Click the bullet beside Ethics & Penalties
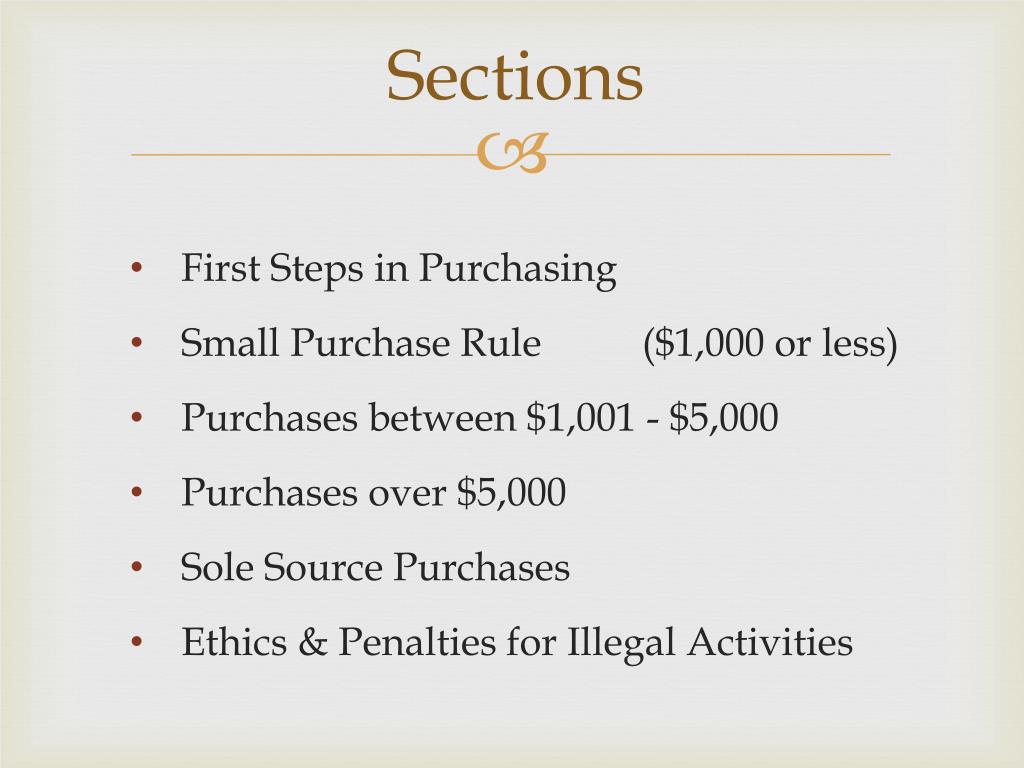1024x768 pixels. (136, 641)
